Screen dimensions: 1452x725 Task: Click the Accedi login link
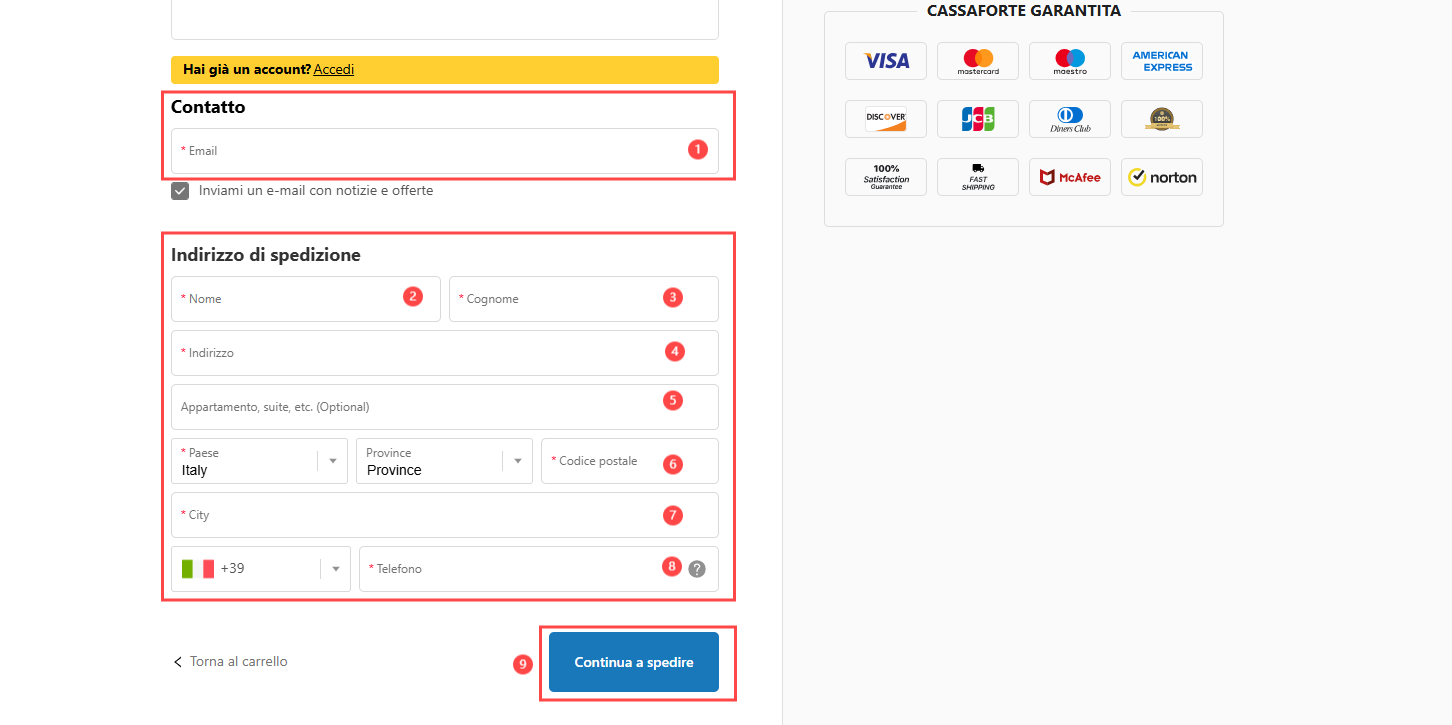point(333,70)
